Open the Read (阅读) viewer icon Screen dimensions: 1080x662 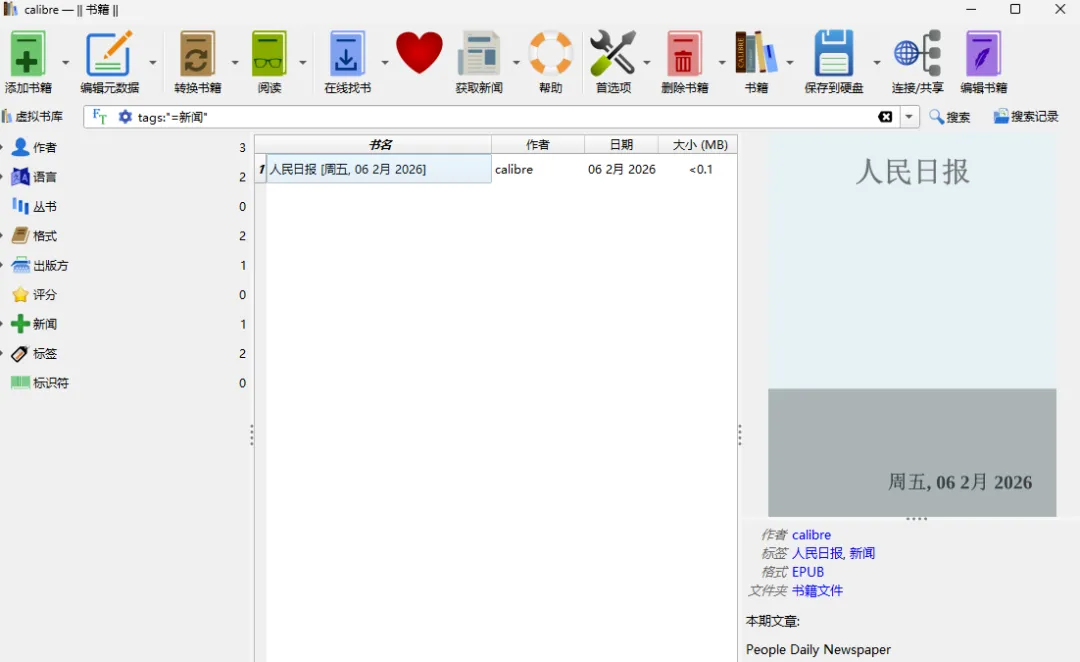click(x=269, y=54)
